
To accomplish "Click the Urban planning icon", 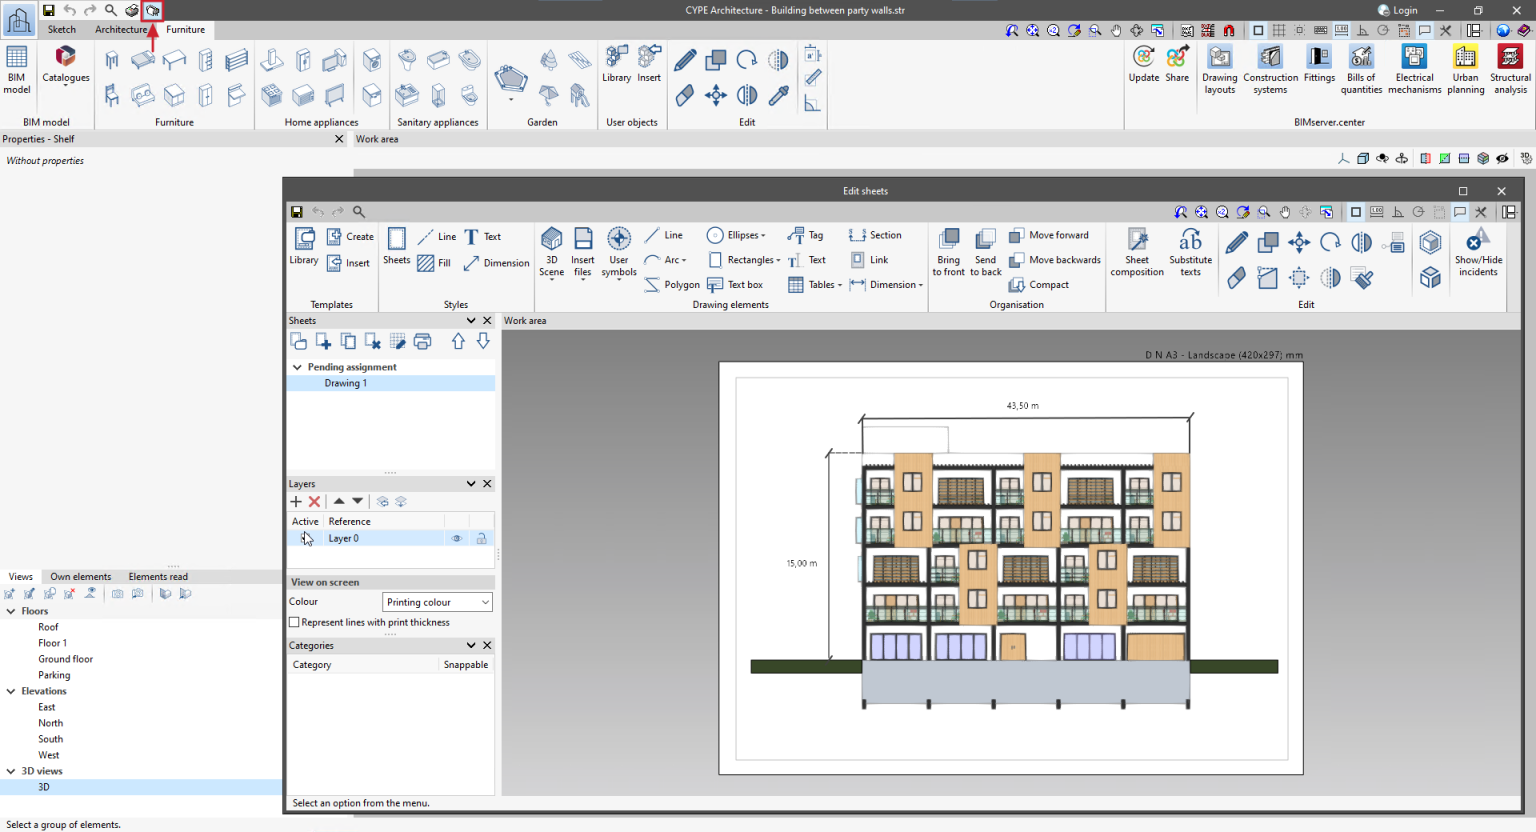I will coord(1465,68).
